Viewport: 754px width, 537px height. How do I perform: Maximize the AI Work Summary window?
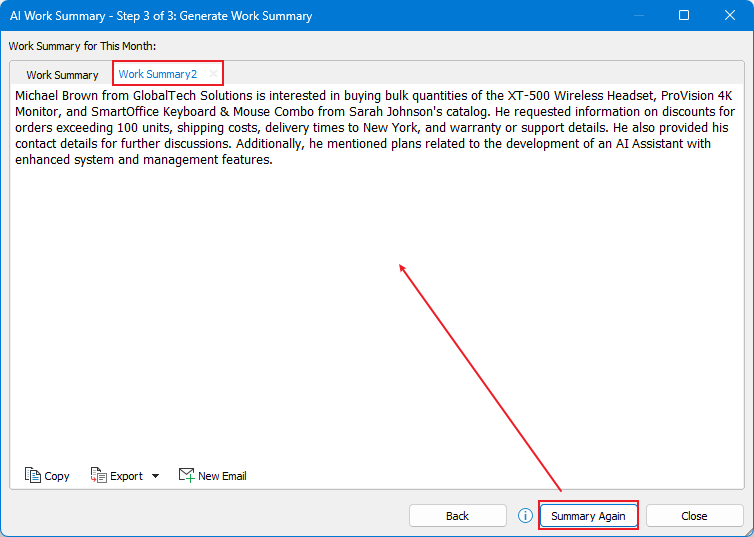(684, 16)
